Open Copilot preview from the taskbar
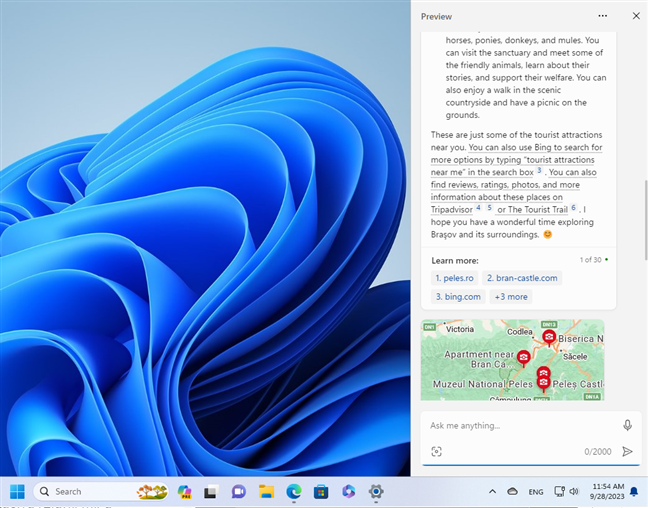648x508 pixels. click(x=184, y=491)
